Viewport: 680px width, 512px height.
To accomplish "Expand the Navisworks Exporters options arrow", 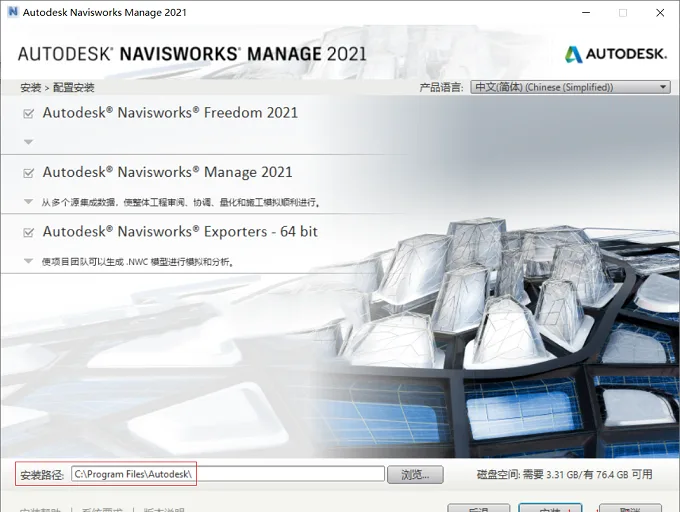I will tap(29, 261).
